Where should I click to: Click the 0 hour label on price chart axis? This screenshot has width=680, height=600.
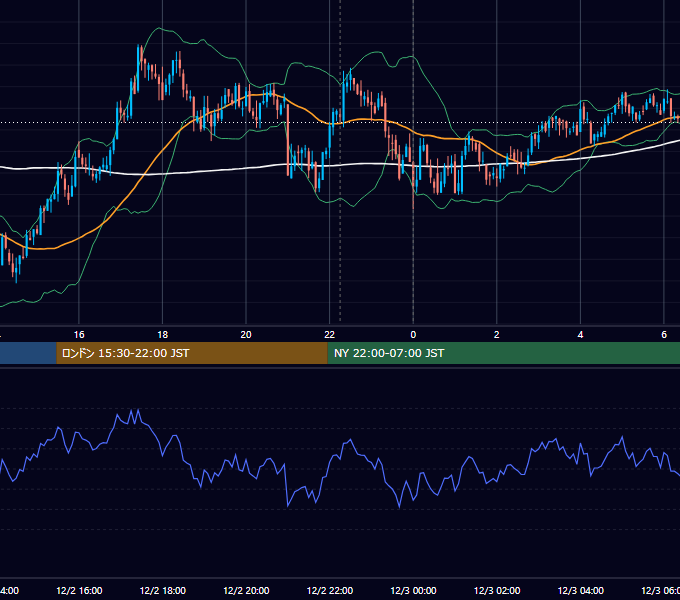tap(413, 335)
